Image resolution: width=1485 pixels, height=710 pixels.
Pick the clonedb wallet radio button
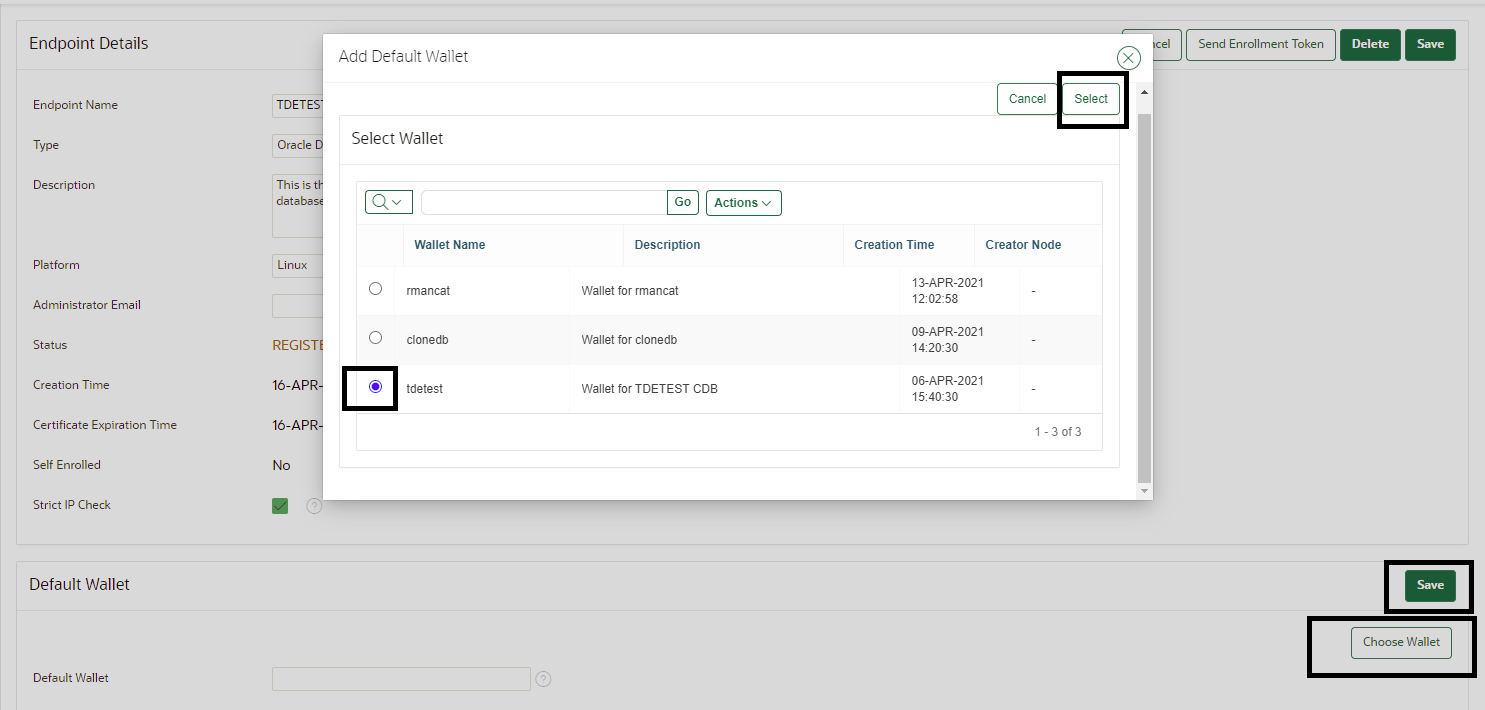[375, 337]
